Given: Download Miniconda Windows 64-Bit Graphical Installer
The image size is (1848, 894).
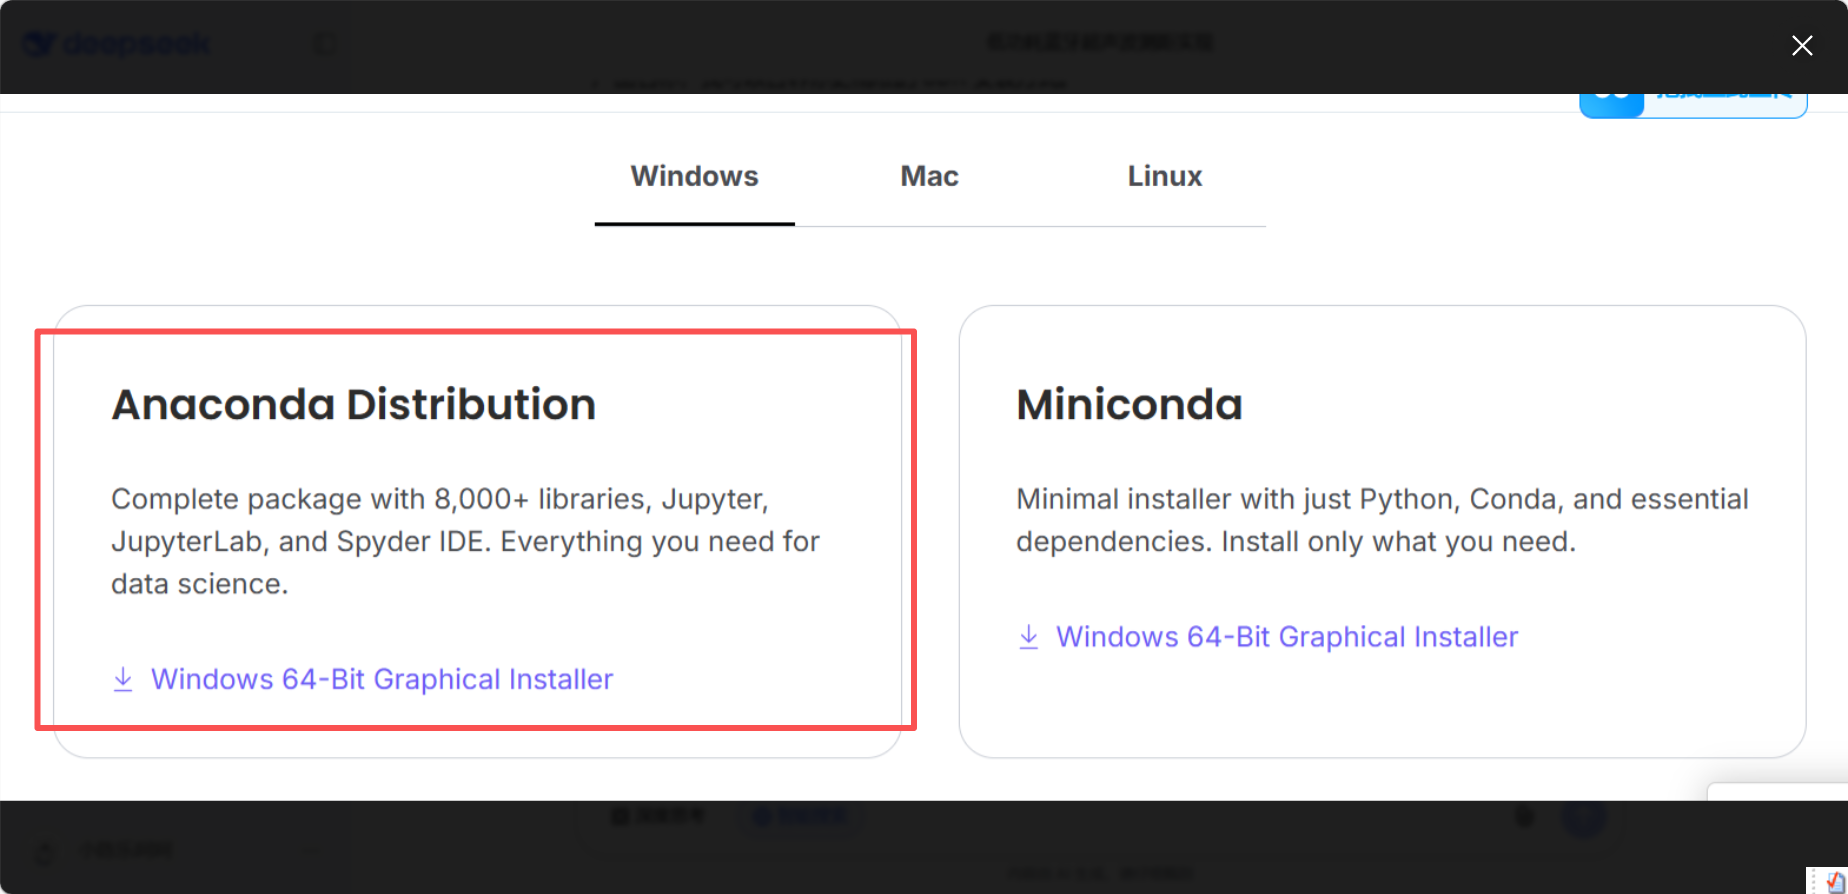Looking at the screenshot, I should pyautogui.click(x=1286, y=637).
